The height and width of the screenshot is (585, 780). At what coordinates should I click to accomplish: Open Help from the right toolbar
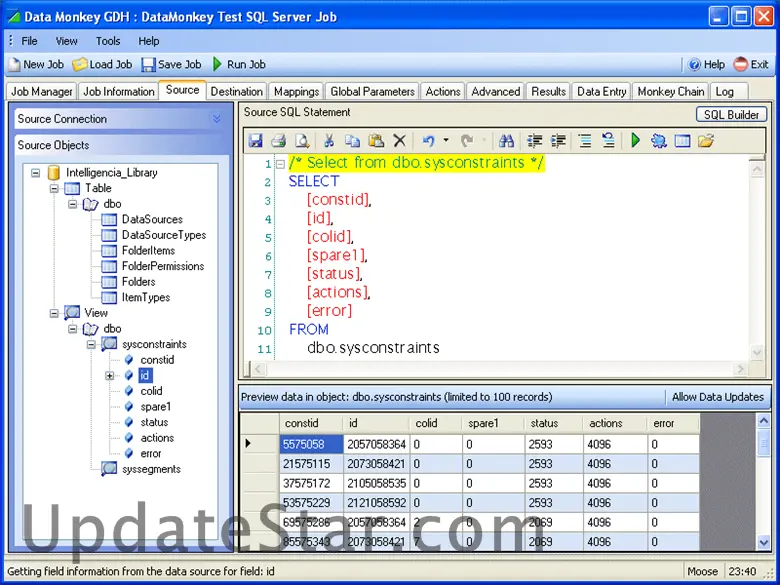pyautogui.click(x=706, y=65)
